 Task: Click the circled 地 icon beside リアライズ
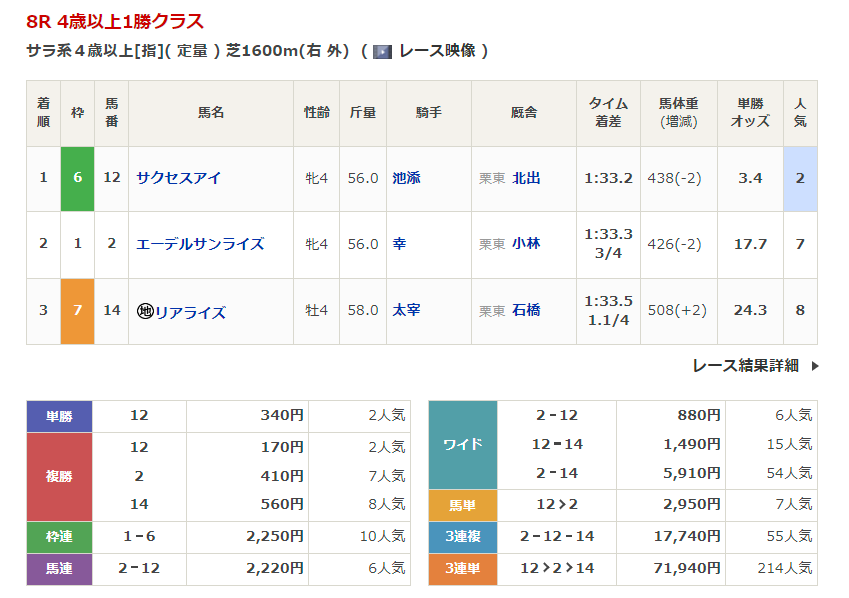tap(144, 311)
